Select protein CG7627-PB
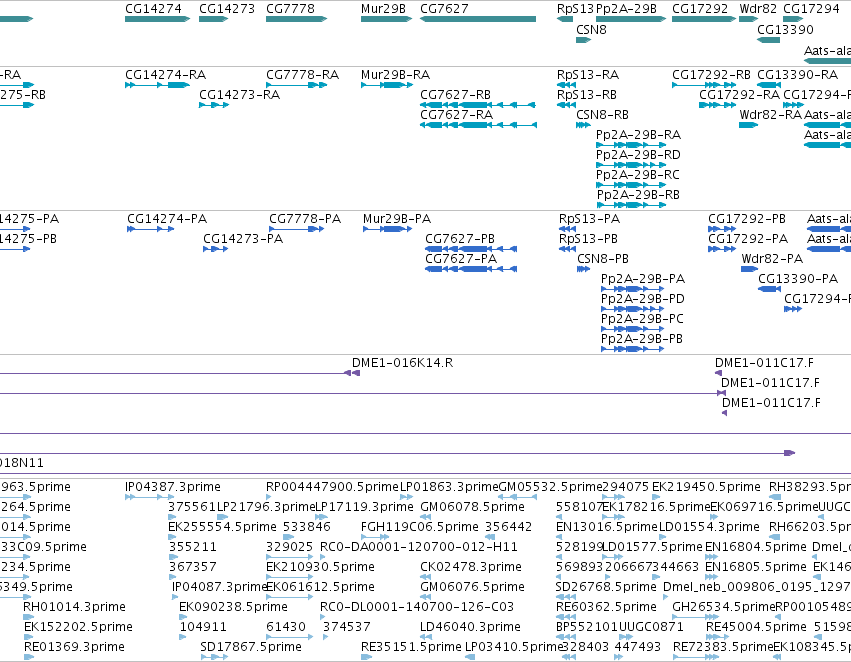Screen dimensions: 851x662 pyautogui.click(x=471, y=249)
